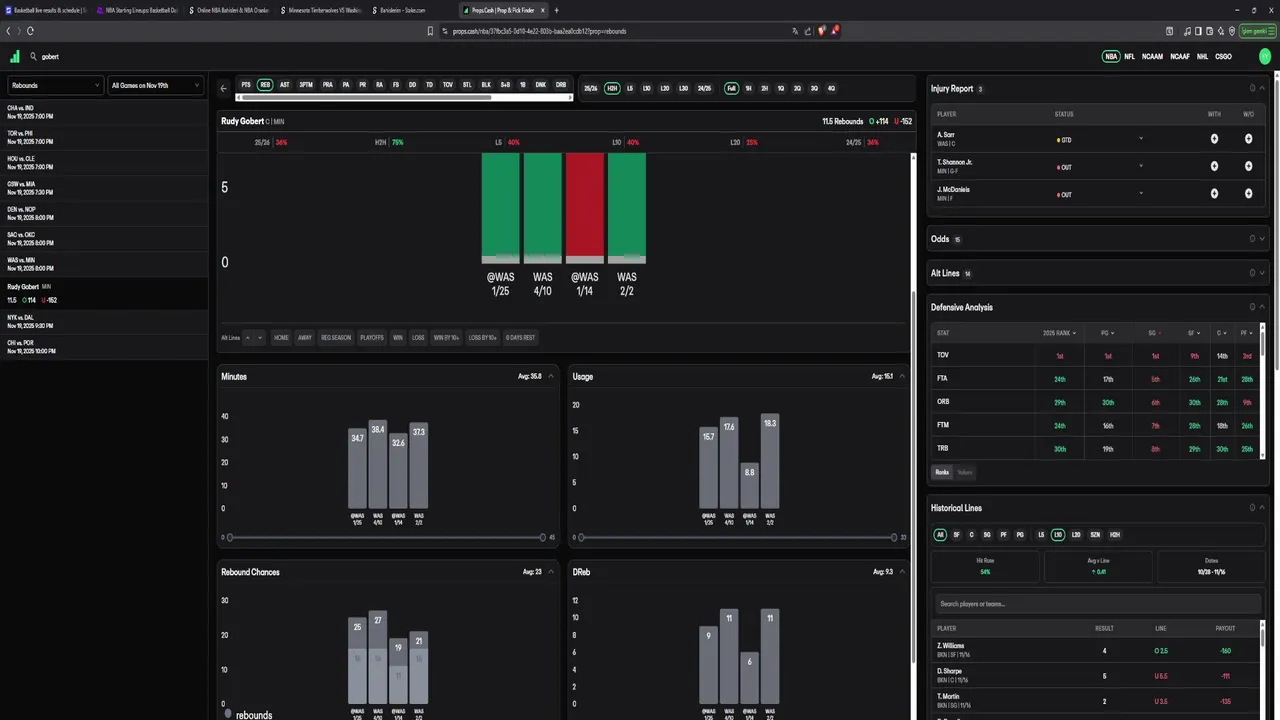Toggle WITH for T. Shannon Jr.
Screen dimensions: 1280x720
coord(1214,166)
